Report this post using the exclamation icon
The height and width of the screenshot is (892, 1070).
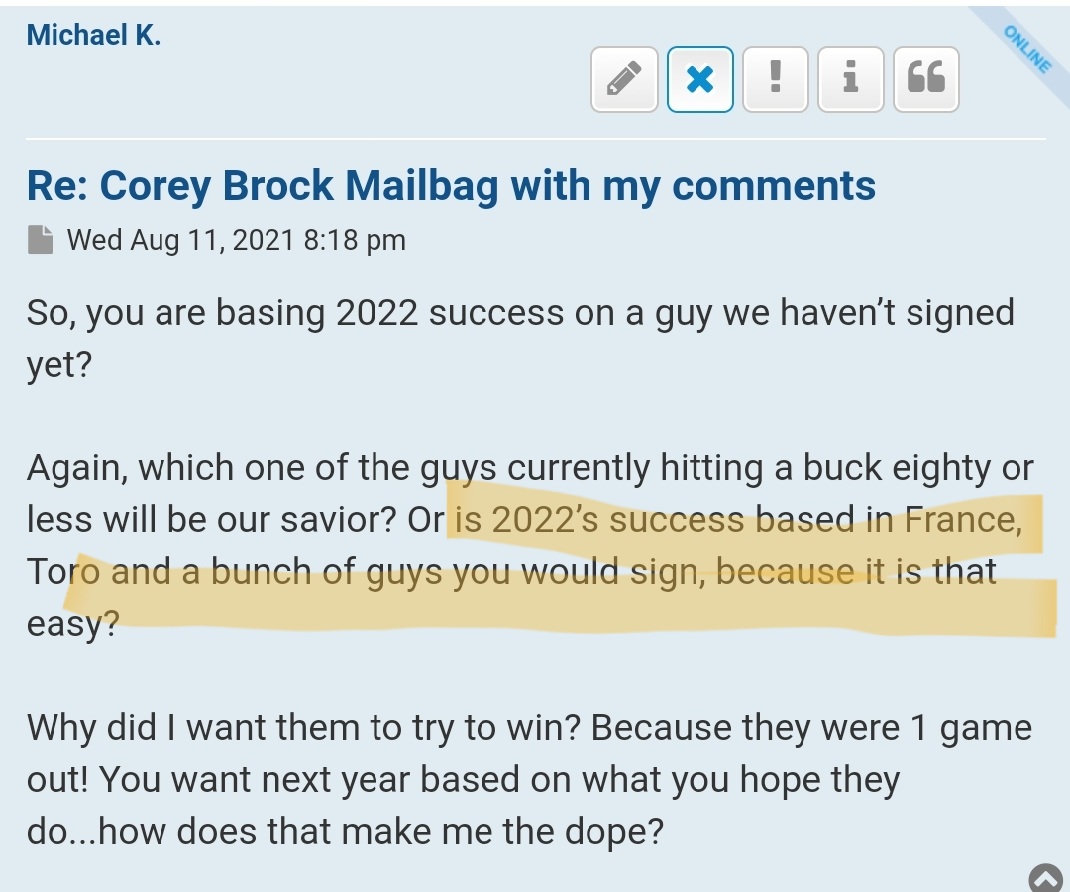(x=775, y=78)
